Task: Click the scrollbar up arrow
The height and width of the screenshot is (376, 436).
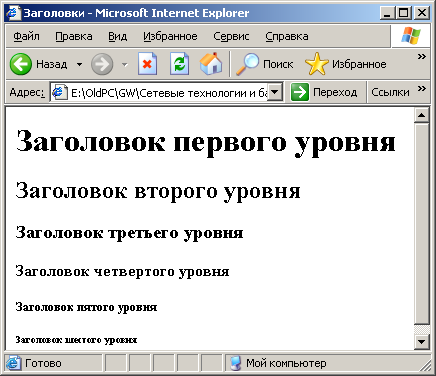Action: pyautogui.click(x=422, y=115)
